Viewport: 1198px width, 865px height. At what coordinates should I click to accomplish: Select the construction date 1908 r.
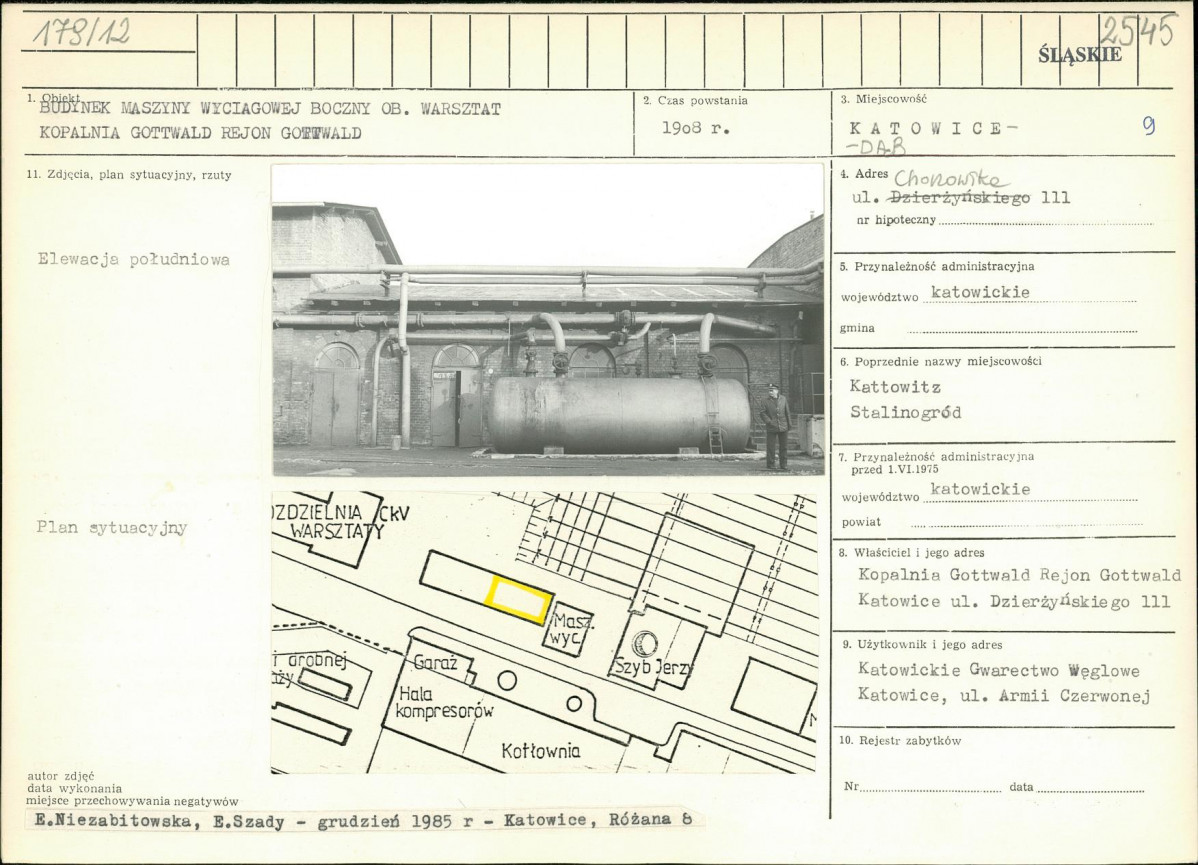pos(695,129)
